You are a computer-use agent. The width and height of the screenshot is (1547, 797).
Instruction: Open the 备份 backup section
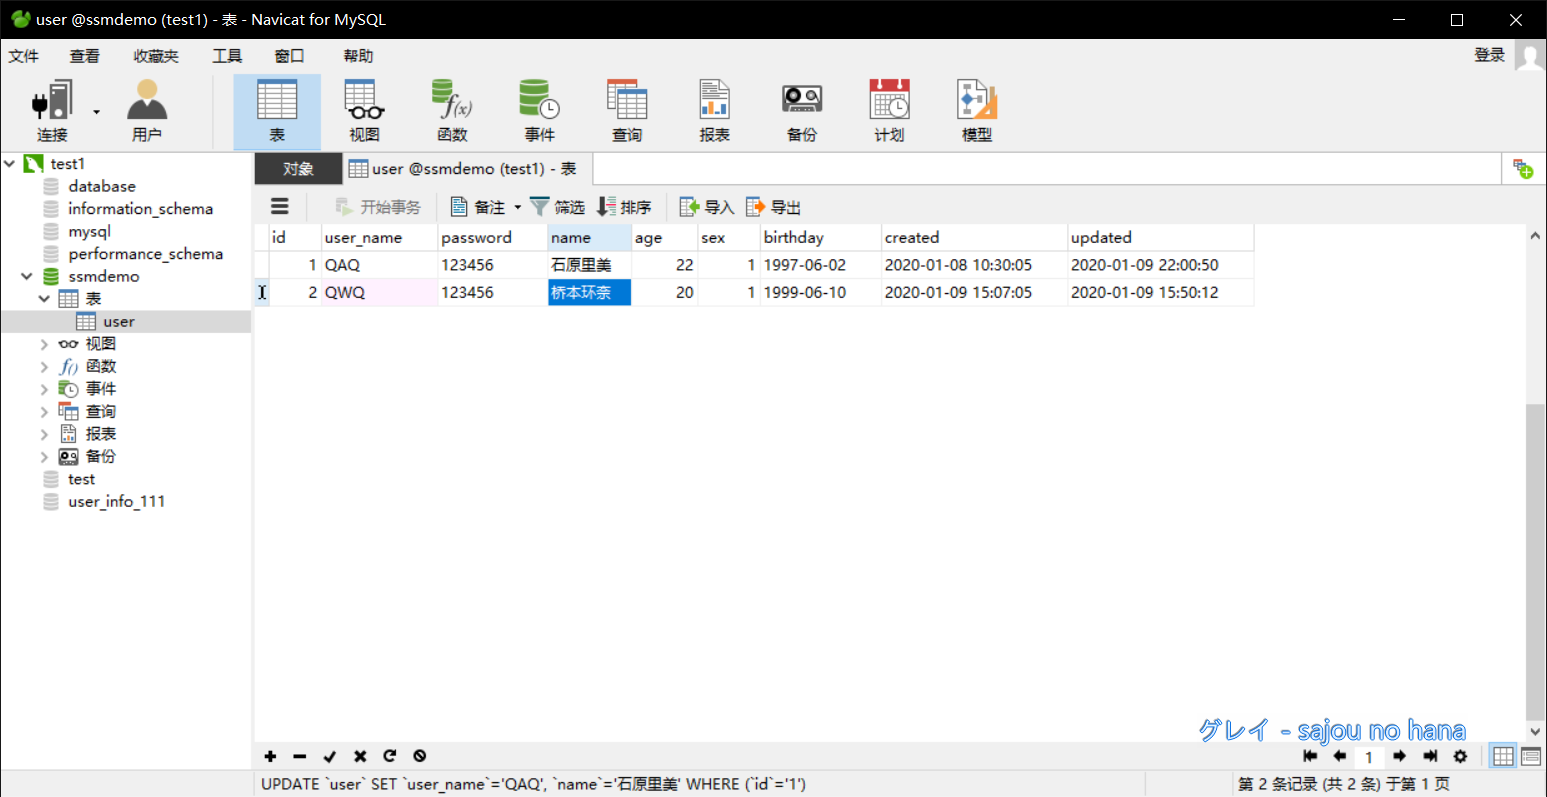[x=802, y=111]
